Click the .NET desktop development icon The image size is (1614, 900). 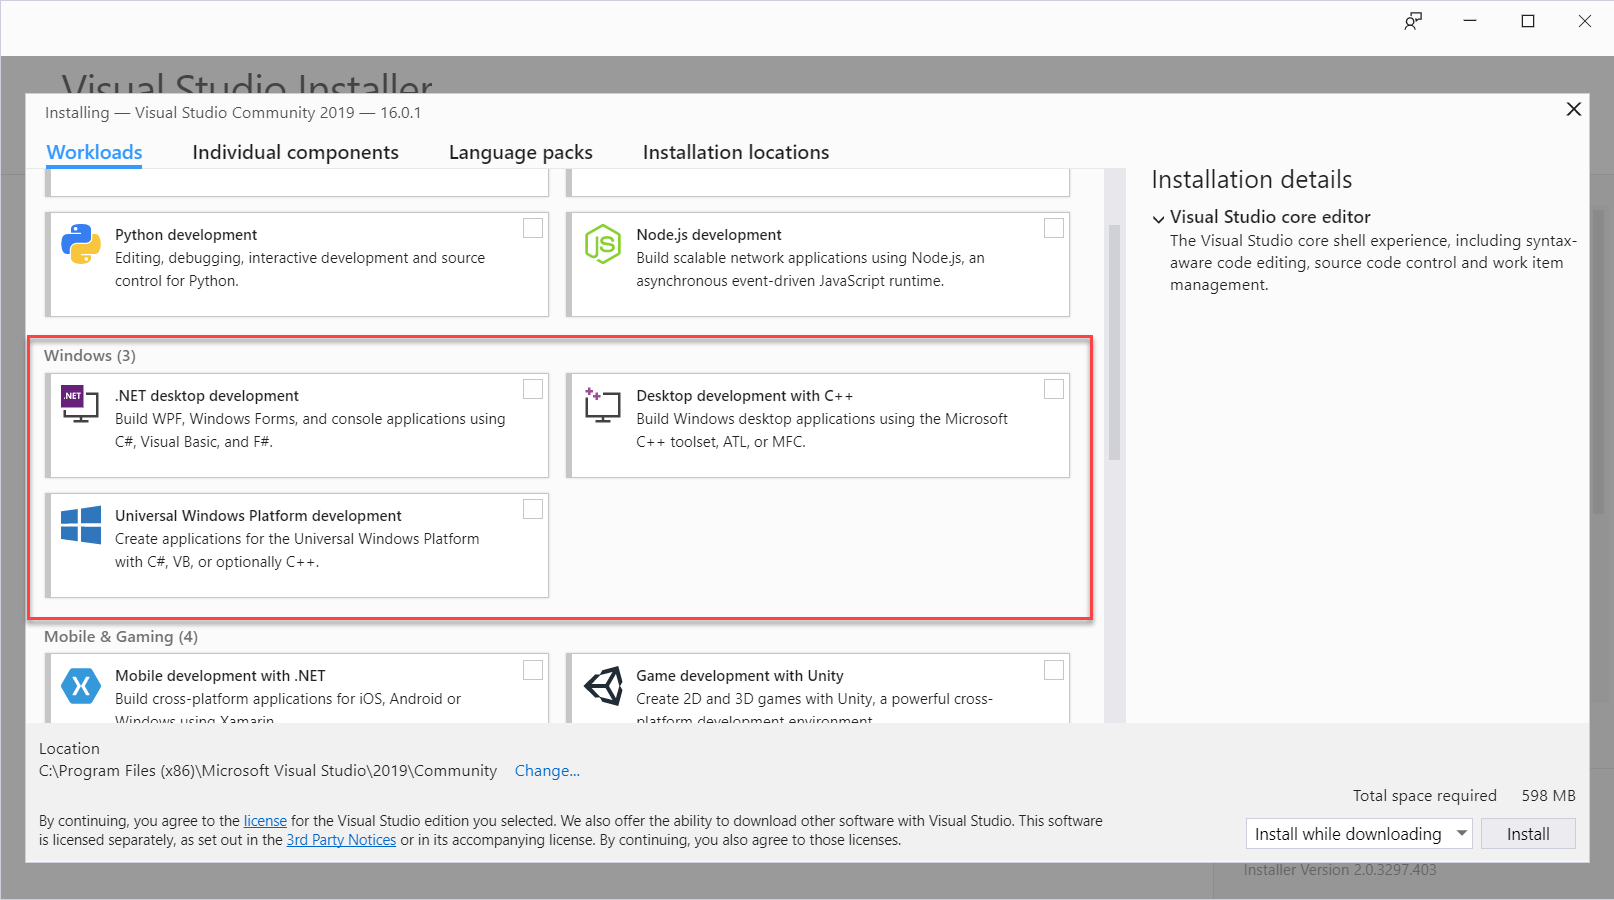click(x=80, y=404)
